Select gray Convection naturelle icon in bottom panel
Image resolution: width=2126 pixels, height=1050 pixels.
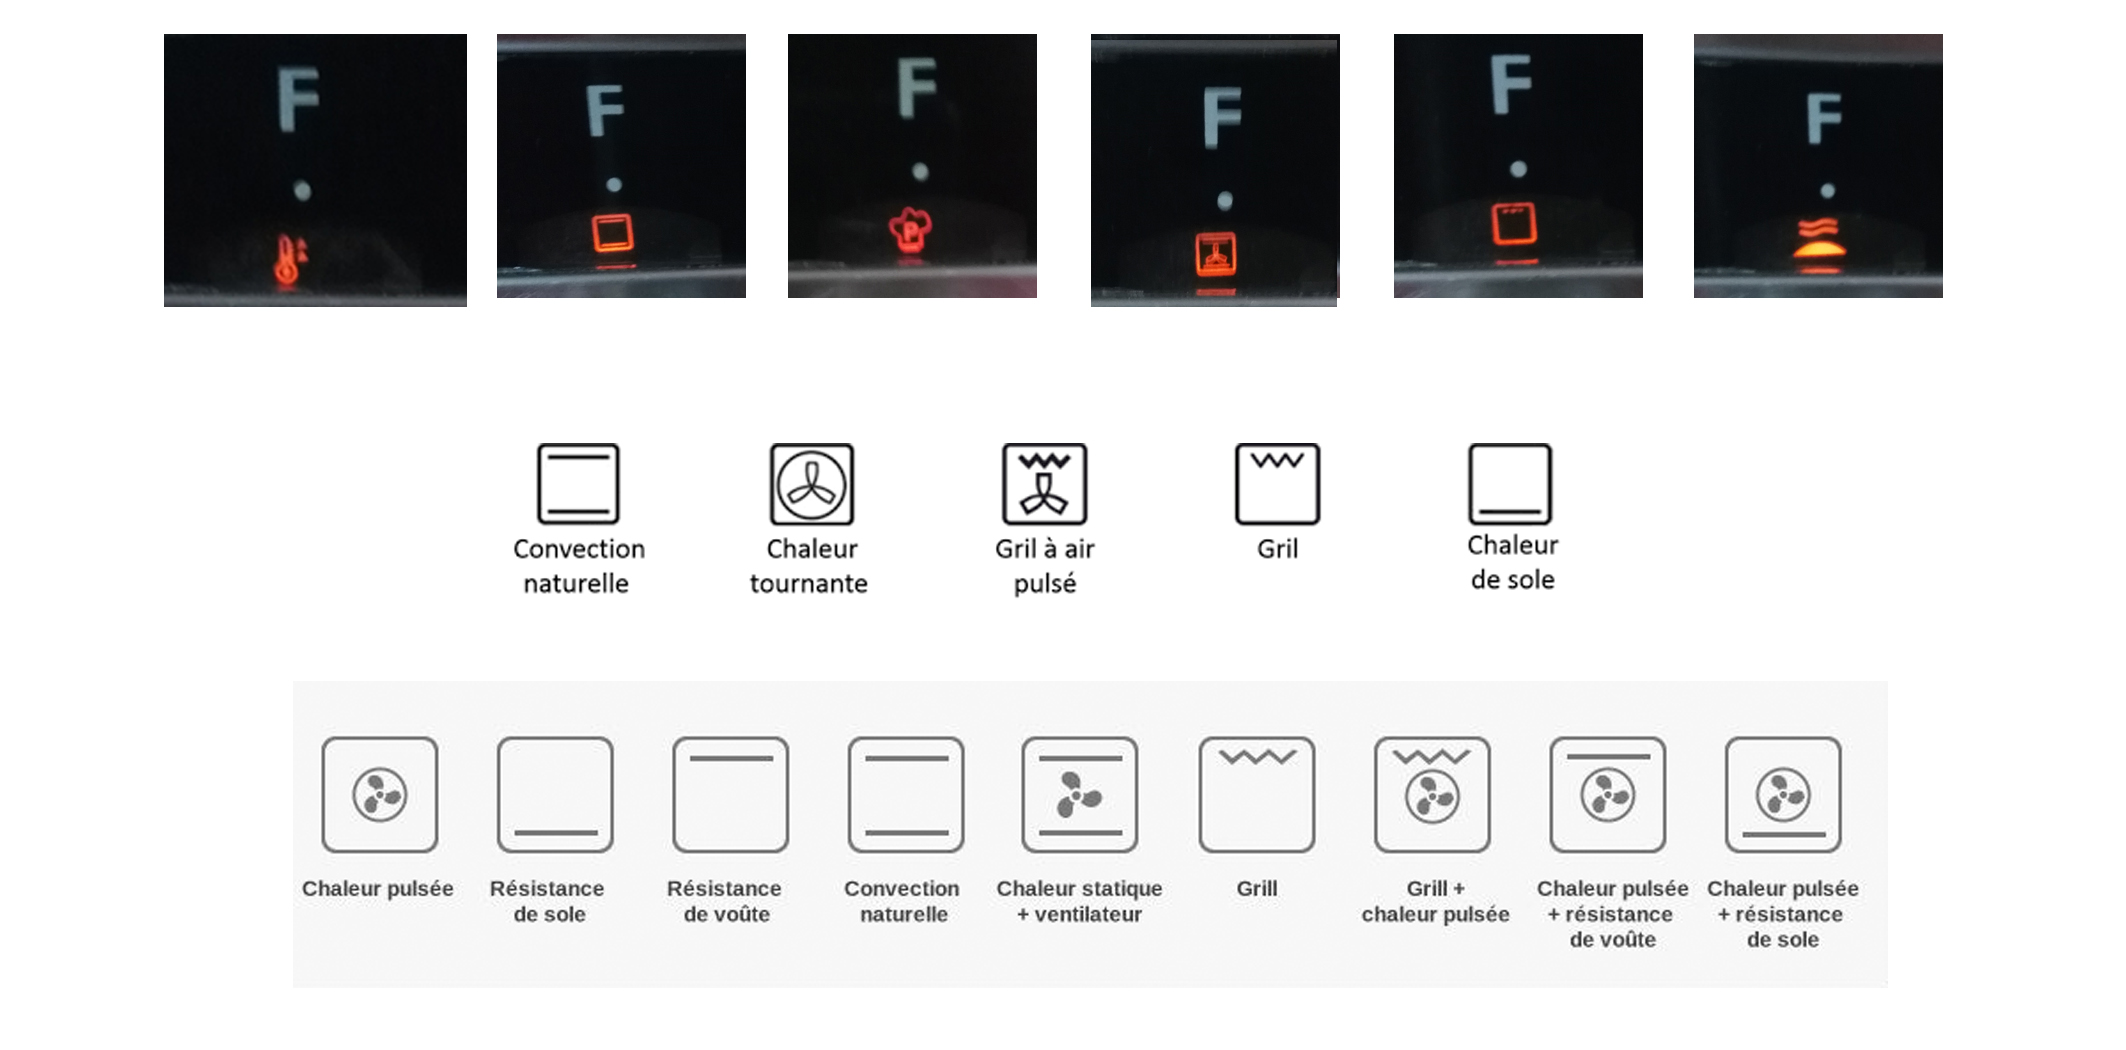pos(906,795)
